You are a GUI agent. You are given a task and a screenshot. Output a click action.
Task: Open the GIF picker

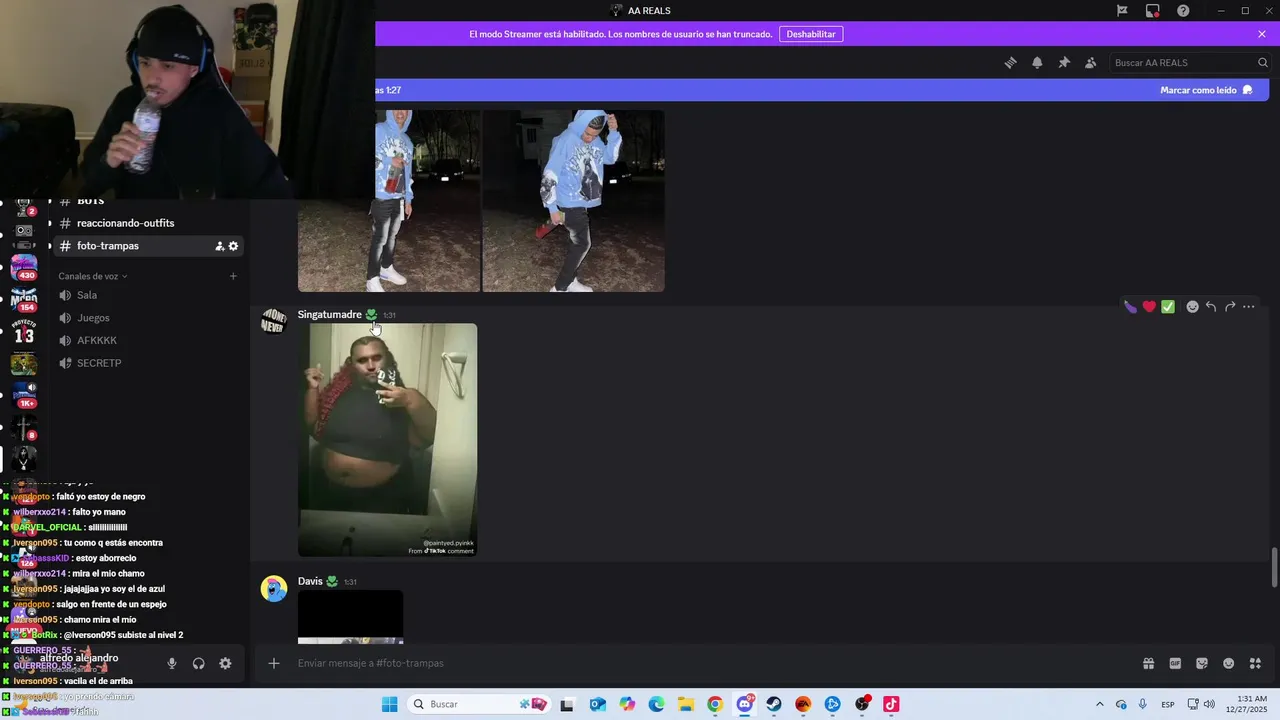(x=1175, y=663)
